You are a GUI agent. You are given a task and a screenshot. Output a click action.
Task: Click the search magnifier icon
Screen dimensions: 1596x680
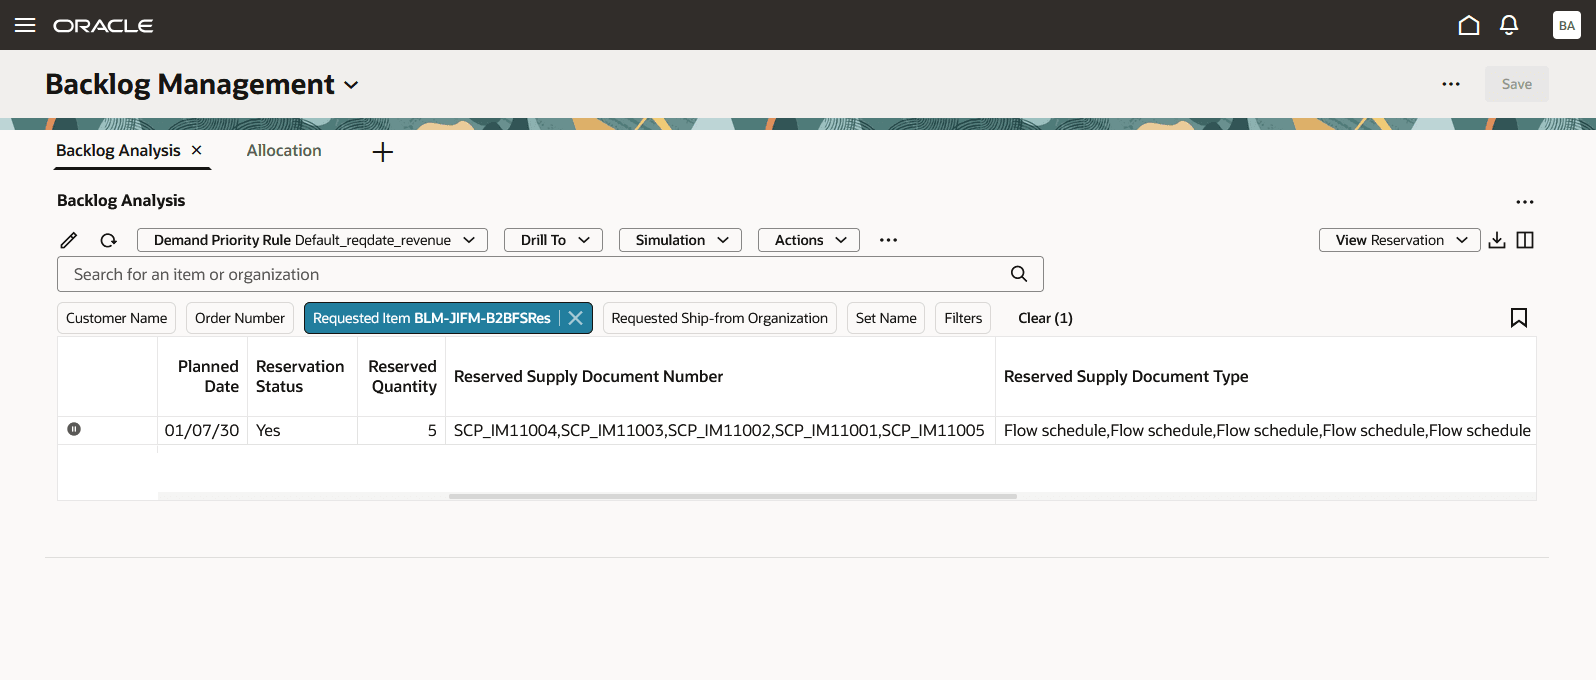pos(1019,274)
